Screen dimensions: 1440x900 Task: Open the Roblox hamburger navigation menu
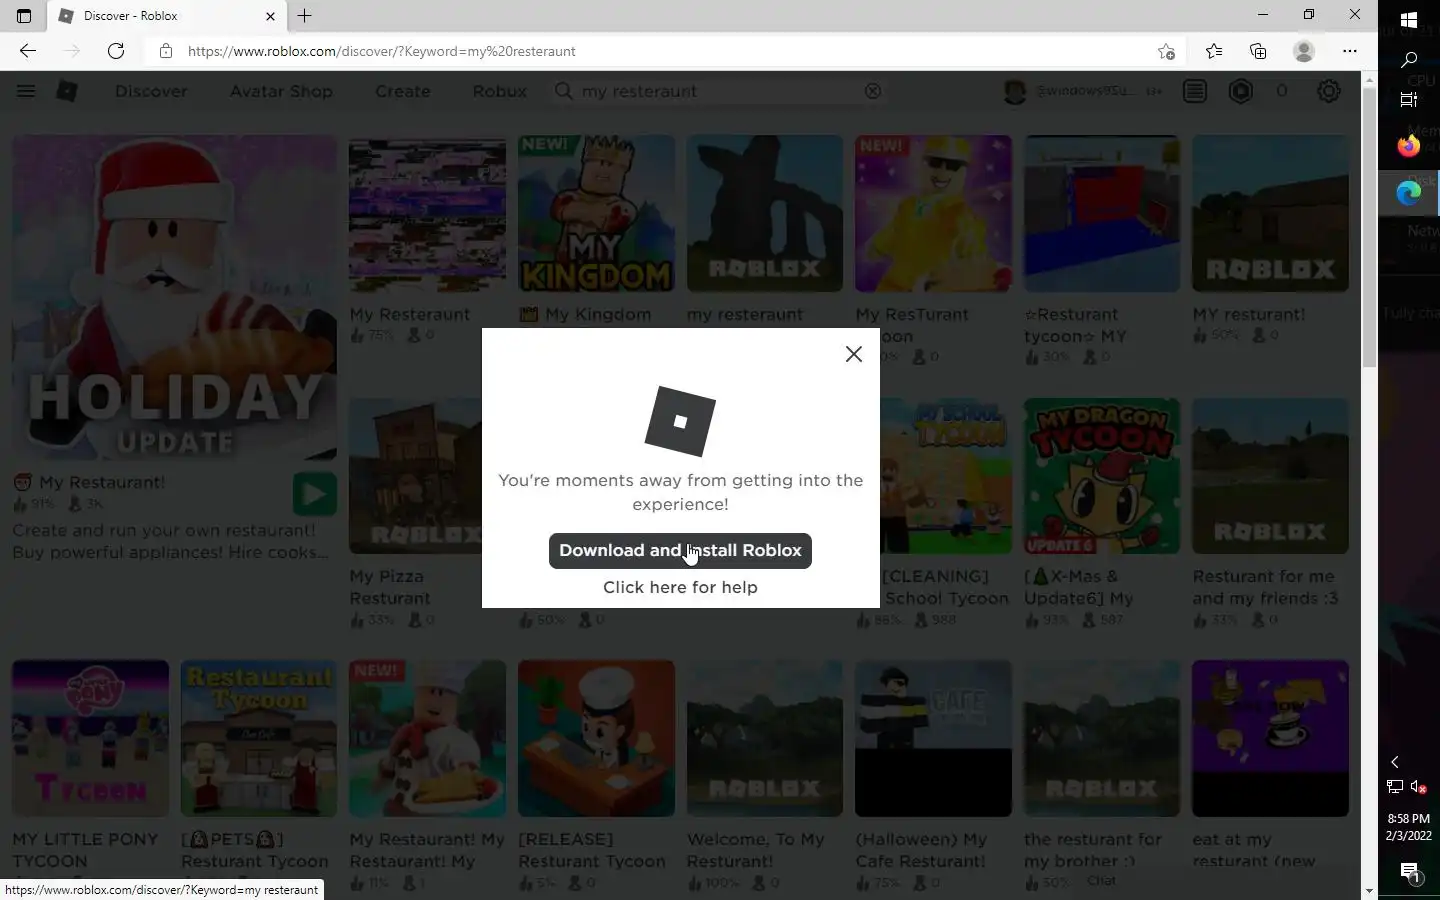pos(26,91)
